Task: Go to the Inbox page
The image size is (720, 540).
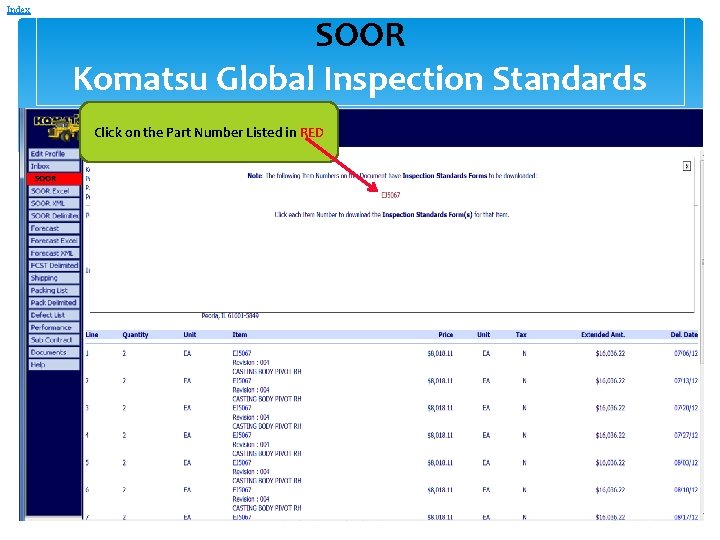Action: coord(54,166)
